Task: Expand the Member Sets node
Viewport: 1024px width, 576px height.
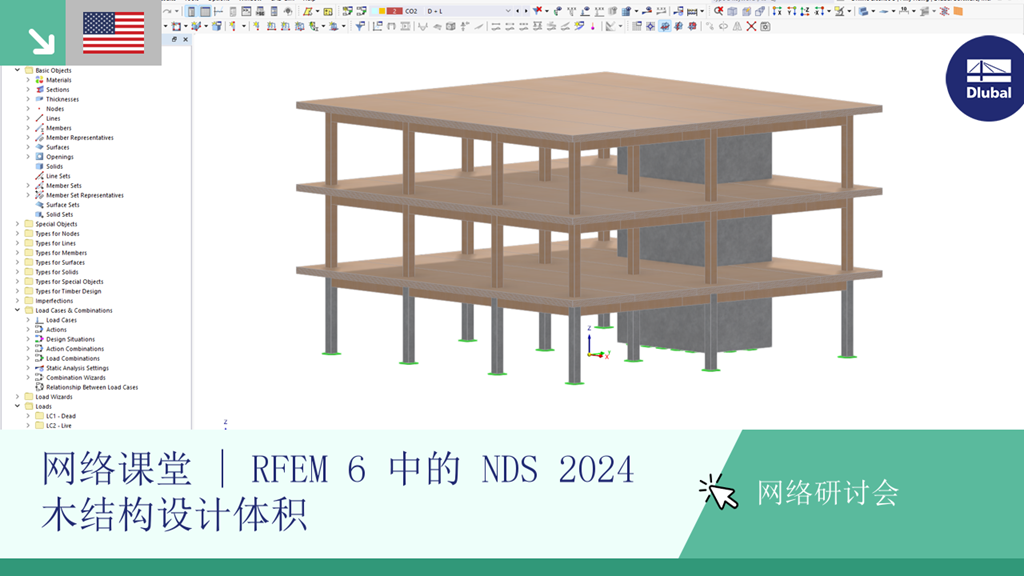Action: (x=28, y=185)
